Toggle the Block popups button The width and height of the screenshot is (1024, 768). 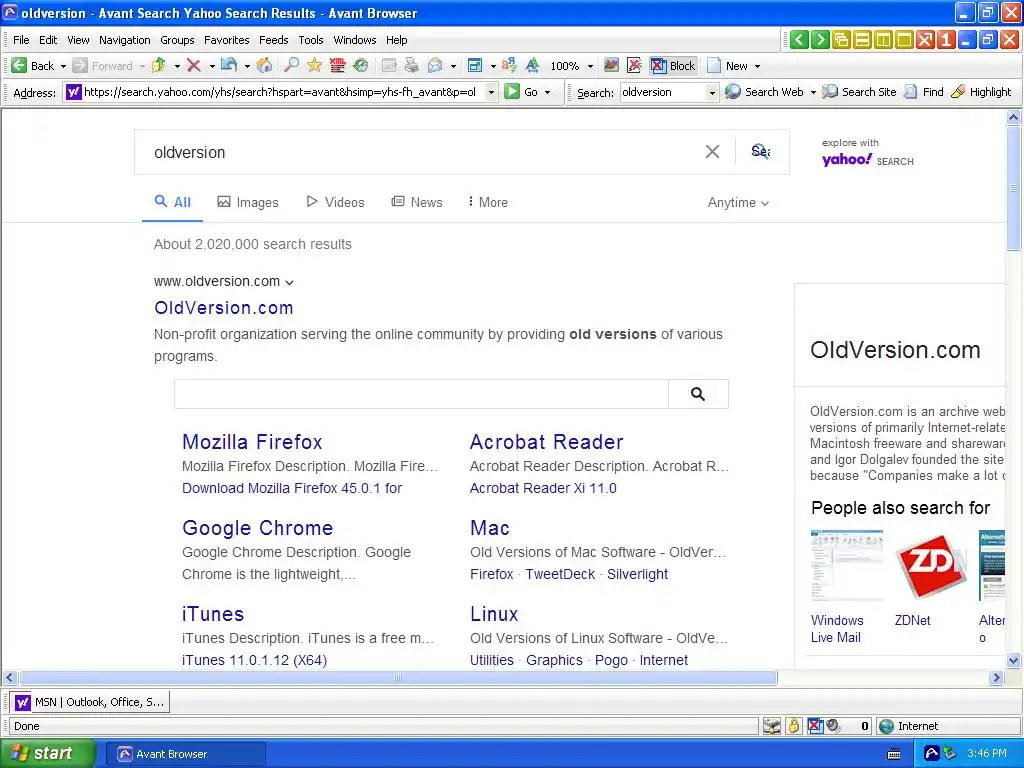click(x=674, y=65)
